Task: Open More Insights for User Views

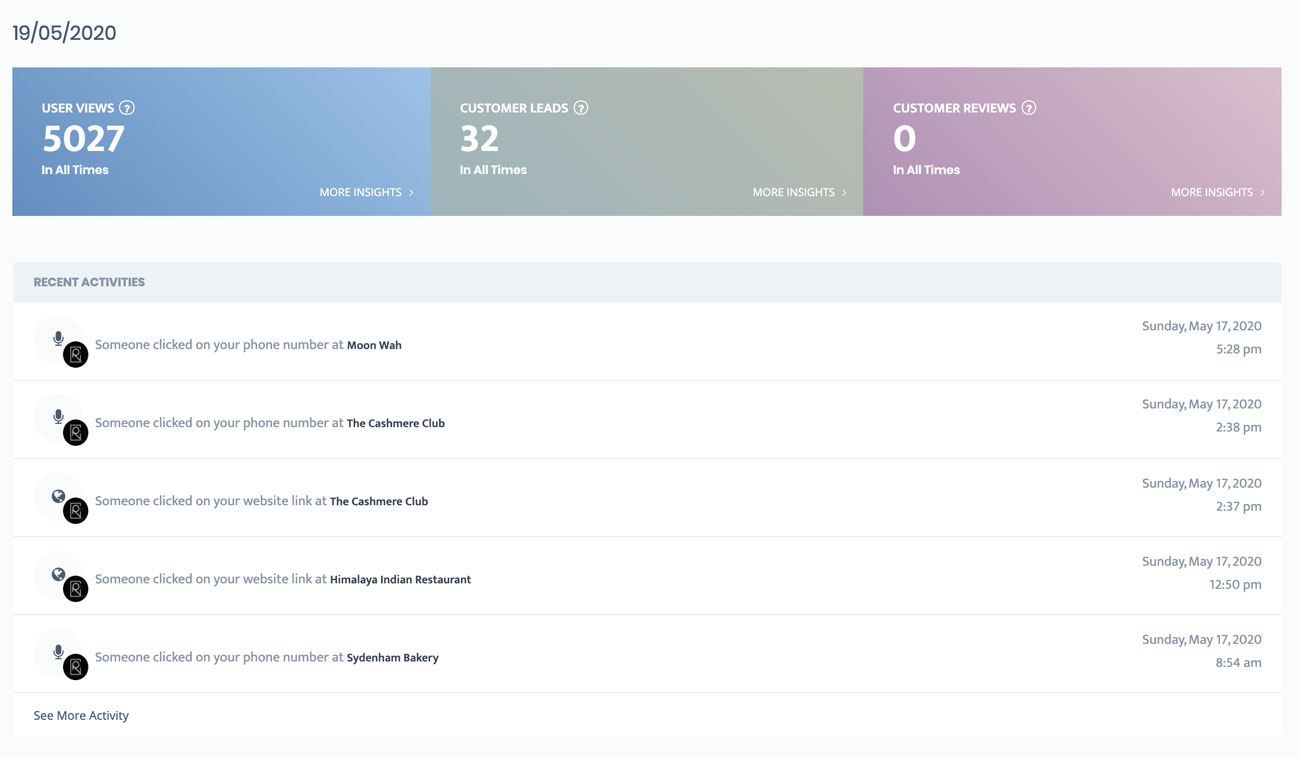Action: (366, 192)
